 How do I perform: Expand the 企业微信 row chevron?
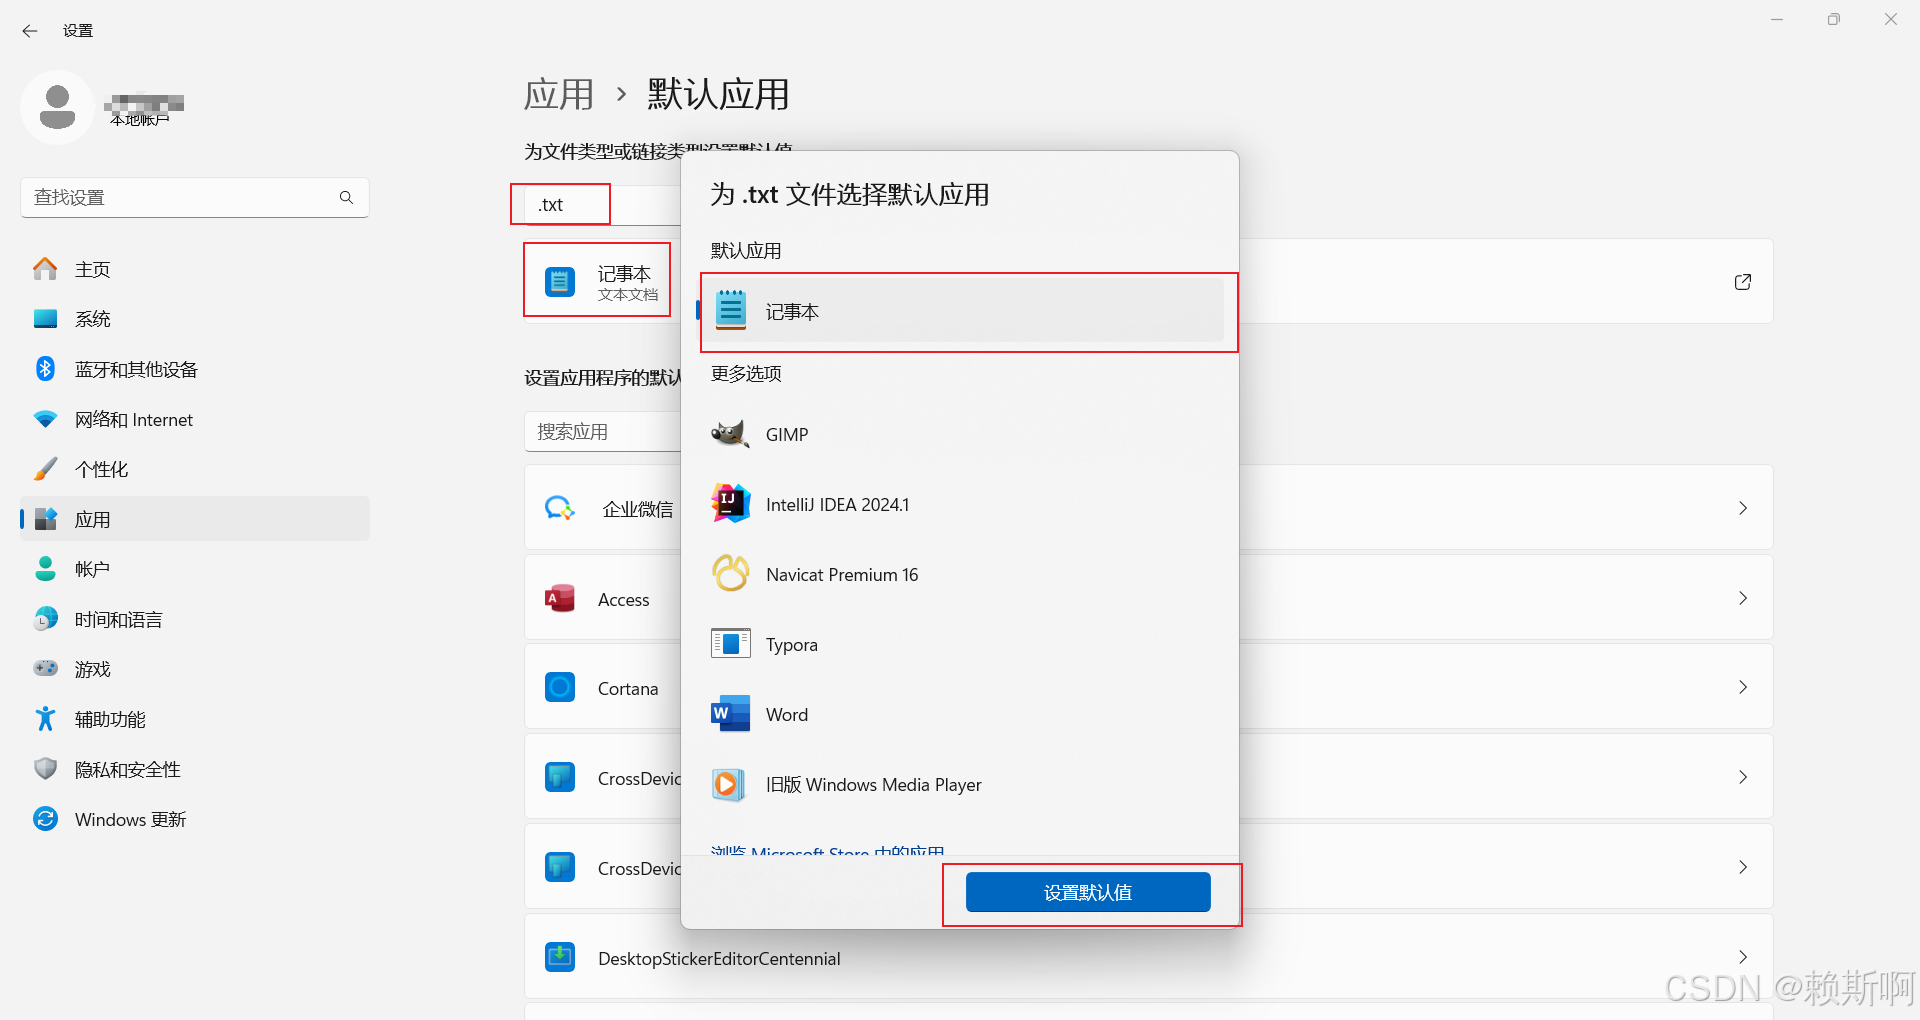1743,508
